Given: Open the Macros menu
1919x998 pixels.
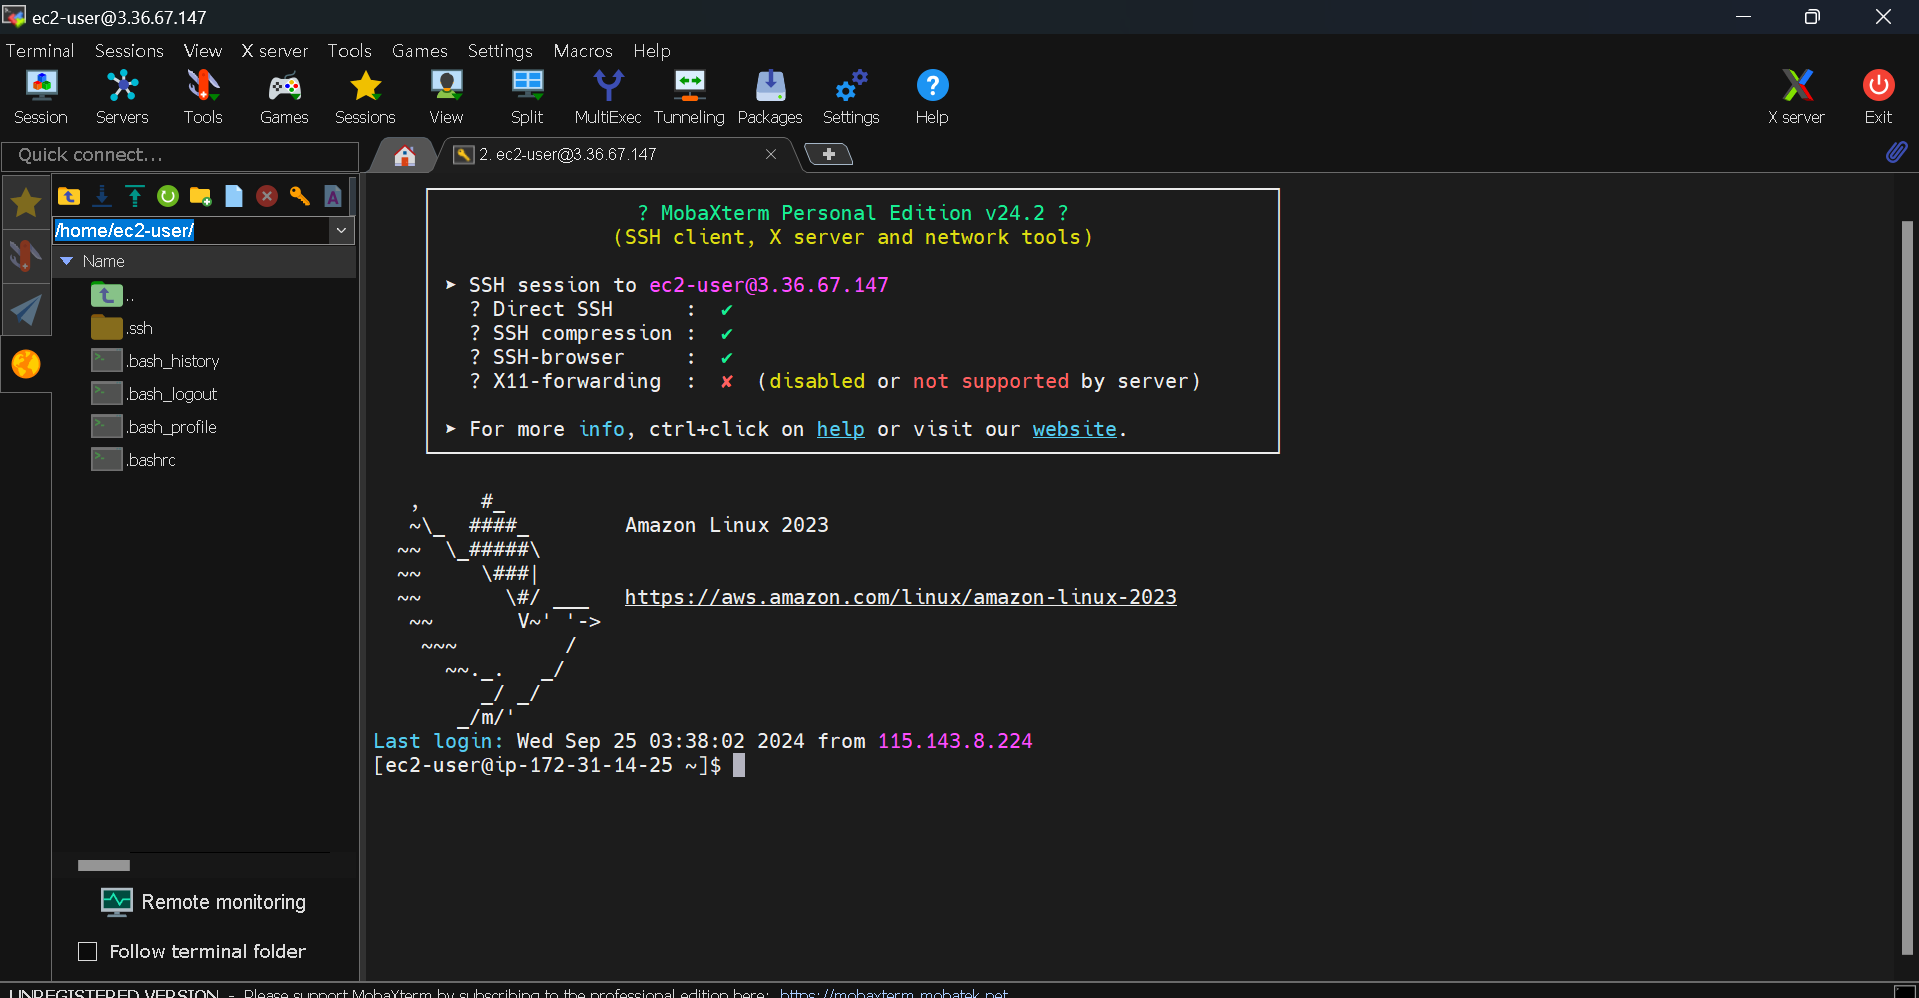Looking at the screenshot, I should (x=583, y=51).
